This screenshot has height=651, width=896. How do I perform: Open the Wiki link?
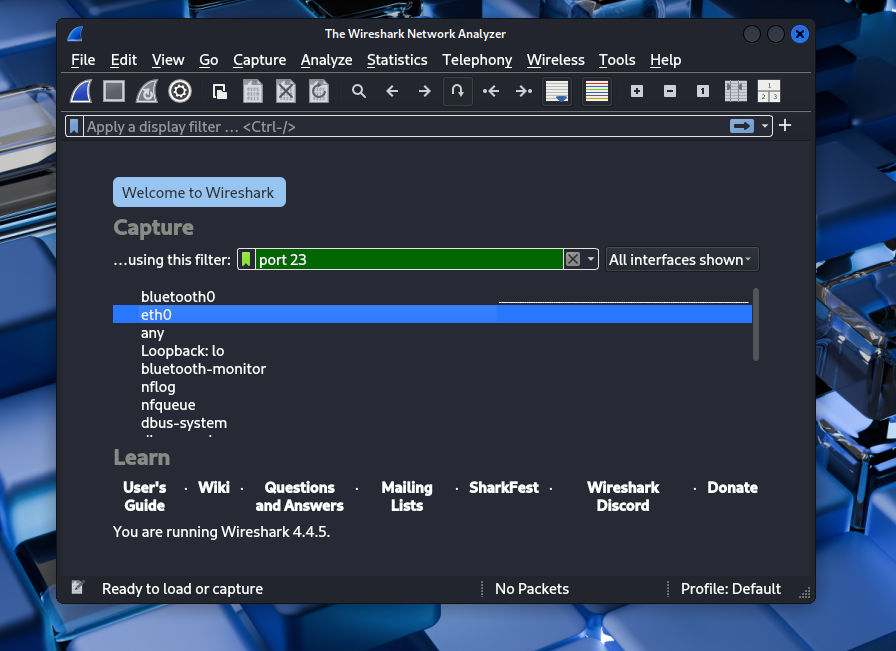214,488
